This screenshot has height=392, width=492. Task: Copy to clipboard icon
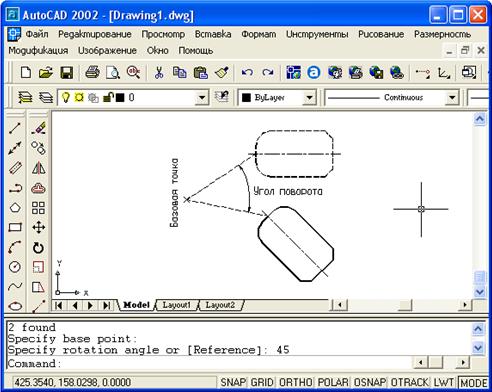coord(180,72)
